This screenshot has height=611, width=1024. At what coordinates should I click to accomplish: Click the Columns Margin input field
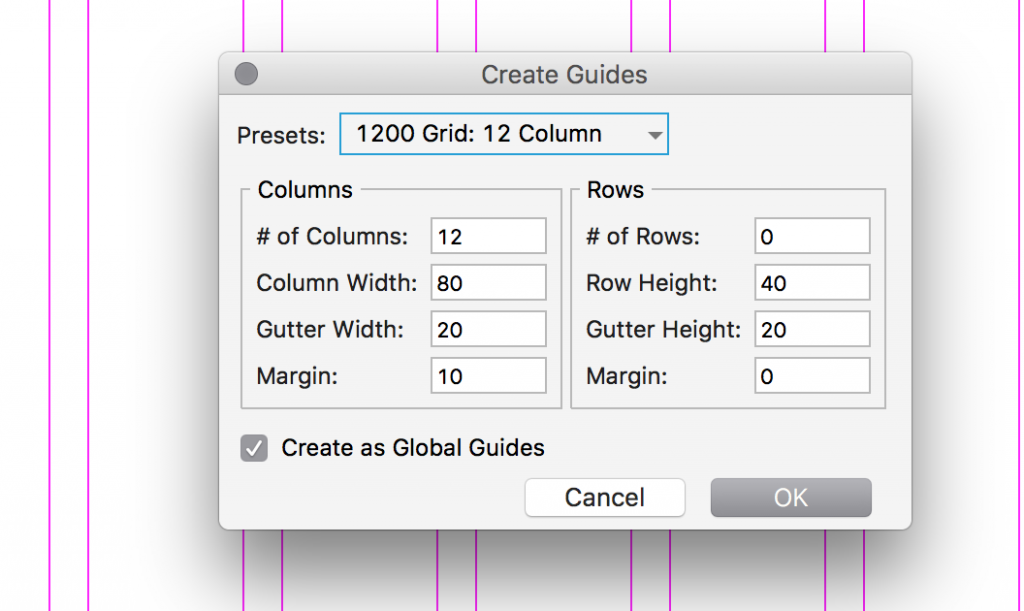point(489,376)
